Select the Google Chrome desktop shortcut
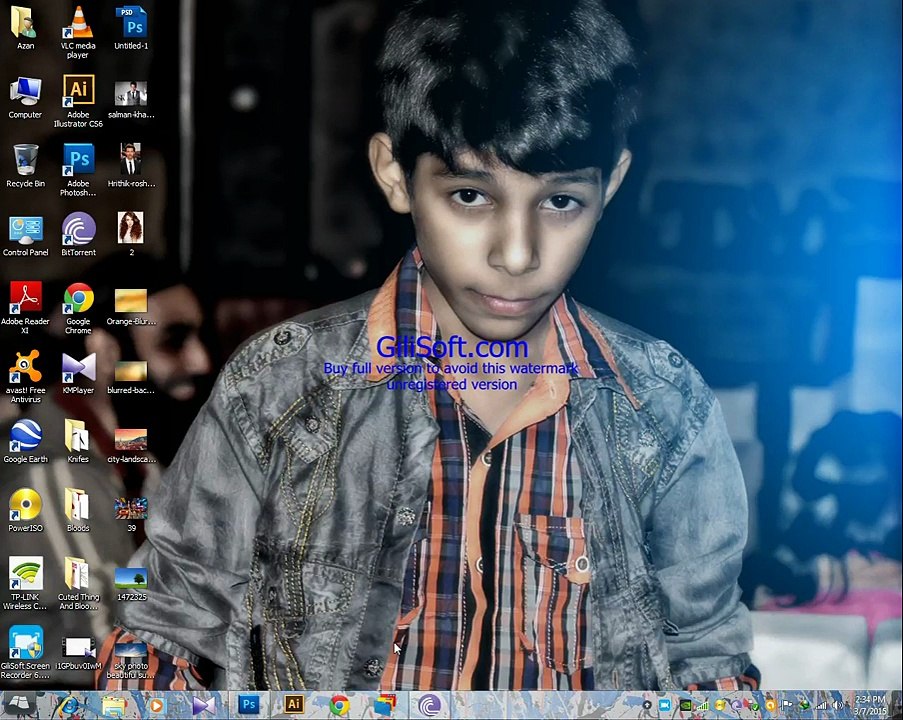 tap(78, 308)
